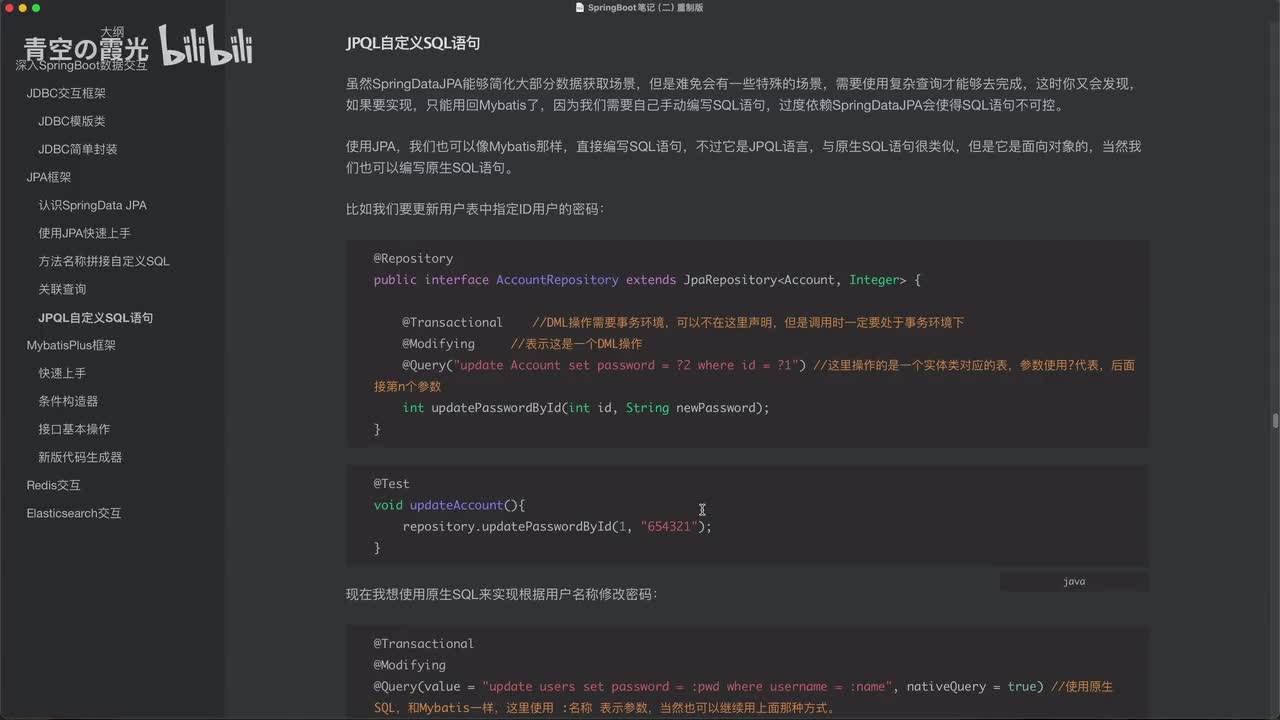
Task: Go to 快速上手 under MybatisPlus
Action: [x=62, y=373]
